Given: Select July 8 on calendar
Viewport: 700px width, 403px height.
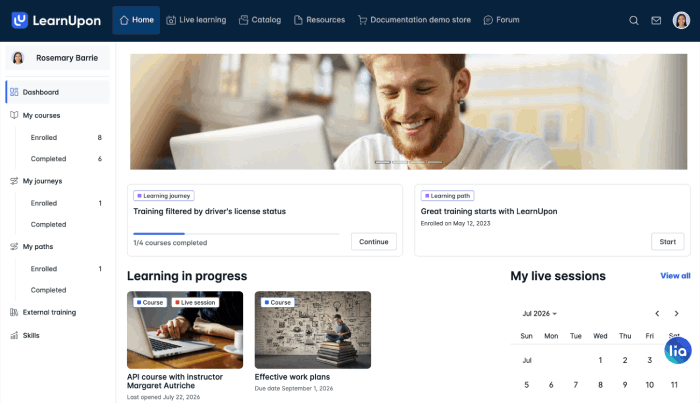Looking at the screenshot, I should 600,384.
